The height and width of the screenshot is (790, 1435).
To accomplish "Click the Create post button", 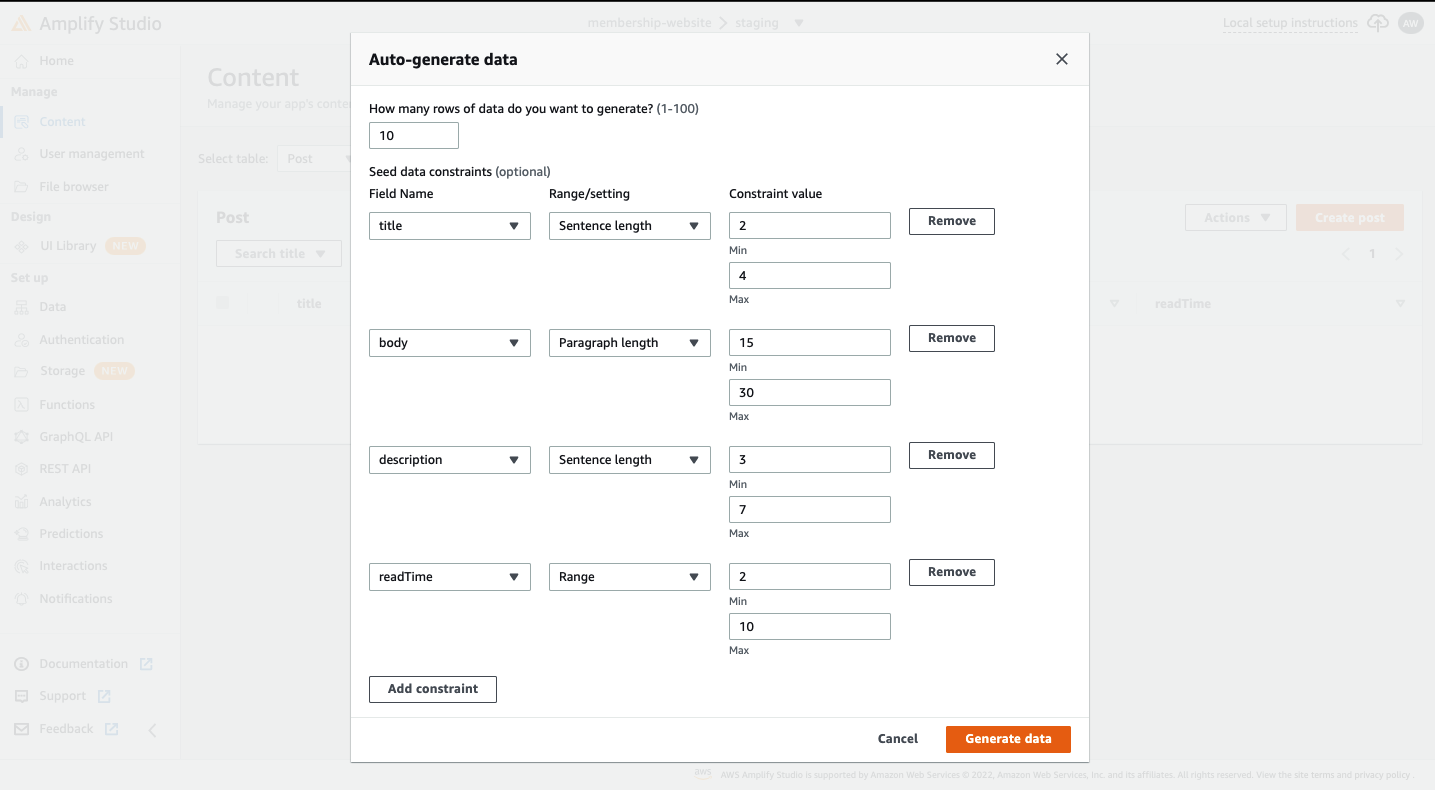I will point(1350,218).
